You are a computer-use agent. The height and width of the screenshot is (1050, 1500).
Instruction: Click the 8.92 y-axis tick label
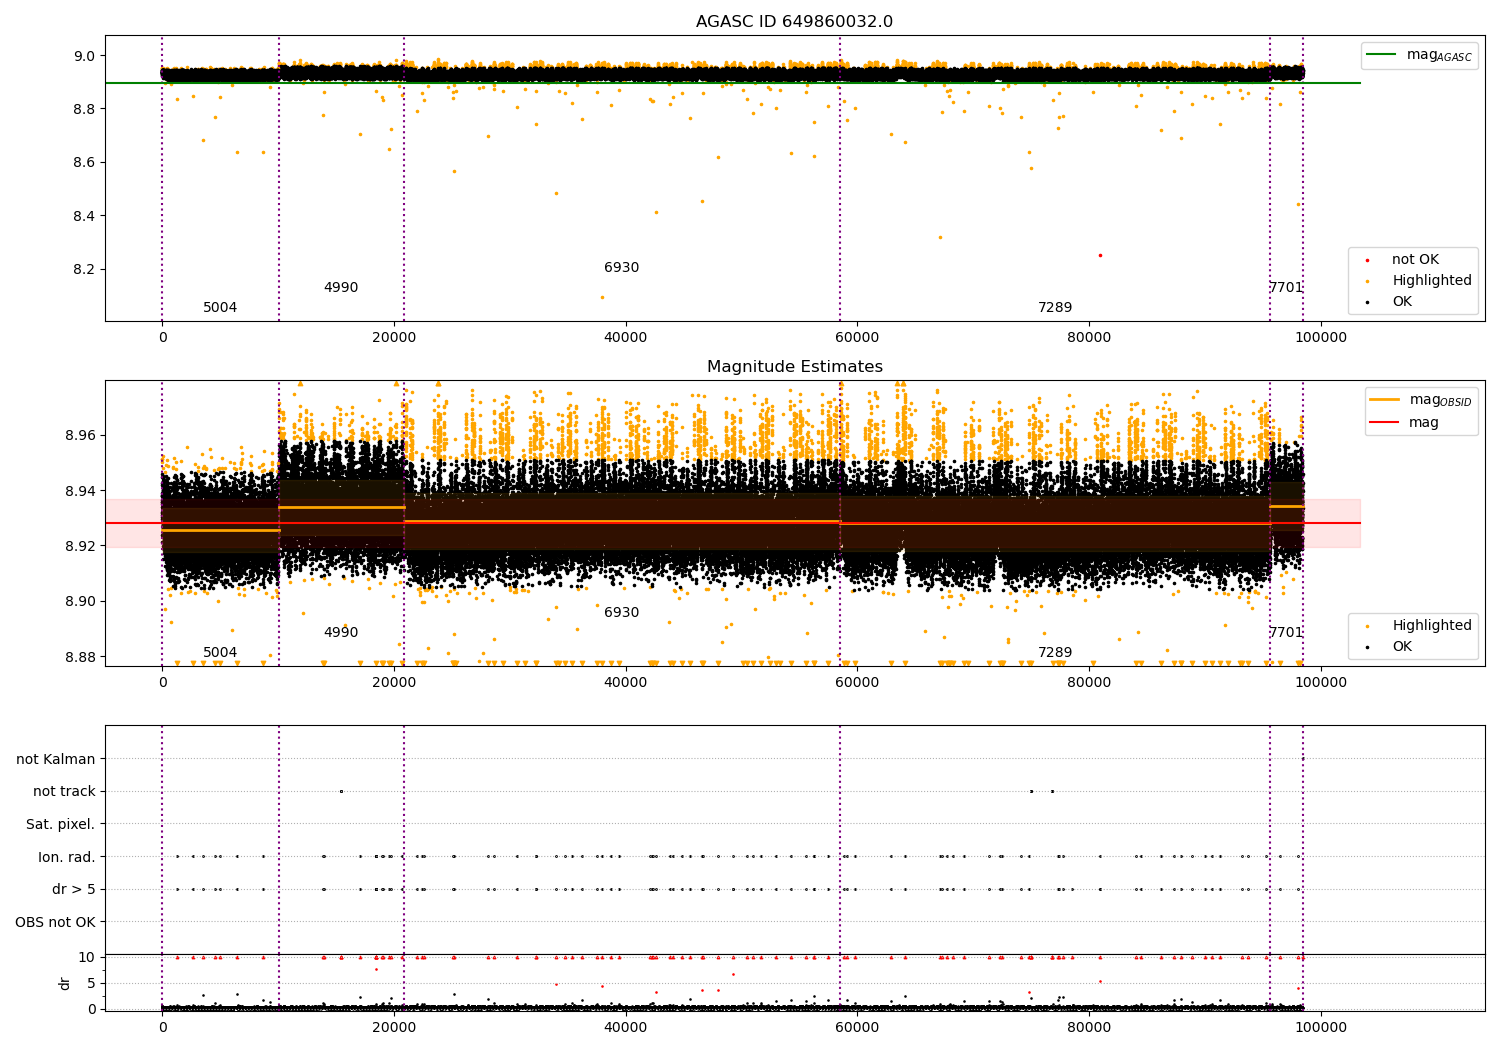80,547
